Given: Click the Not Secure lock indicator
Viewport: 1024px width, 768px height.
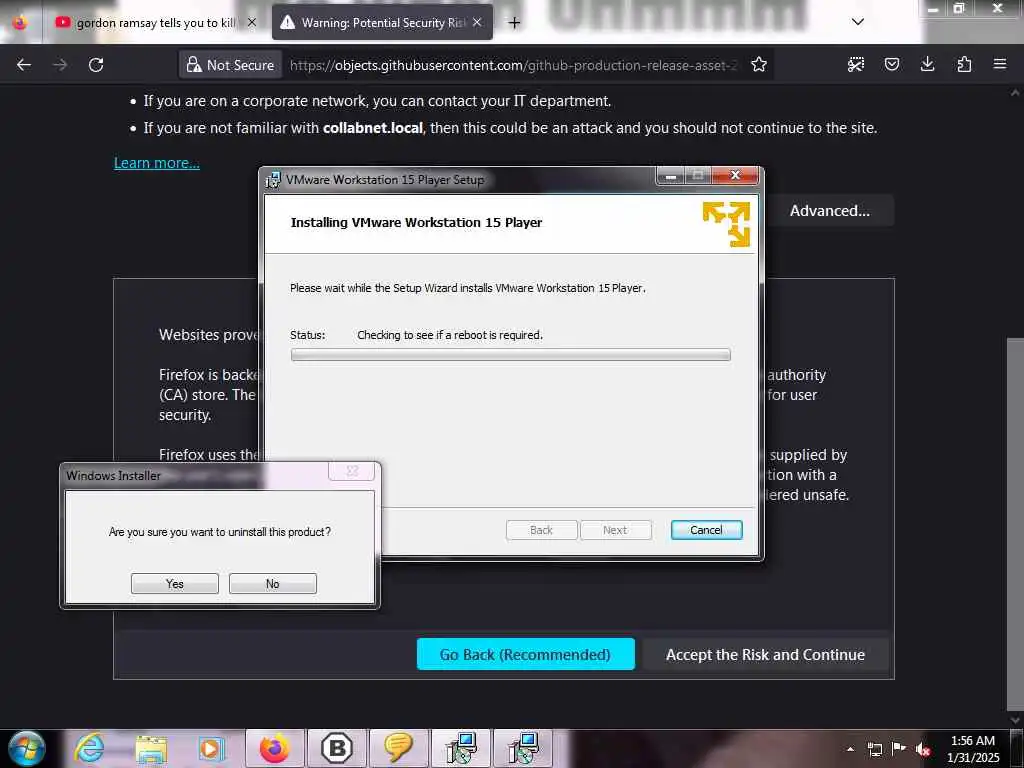Looking at the screenshot, I should [x=230, y=65].
